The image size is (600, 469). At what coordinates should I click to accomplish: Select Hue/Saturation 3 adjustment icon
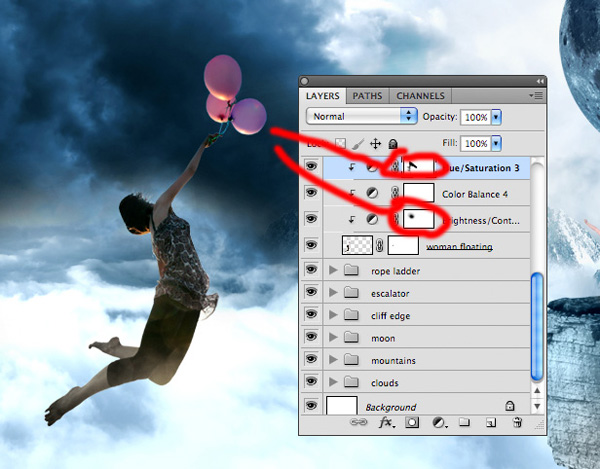[372, 167]
